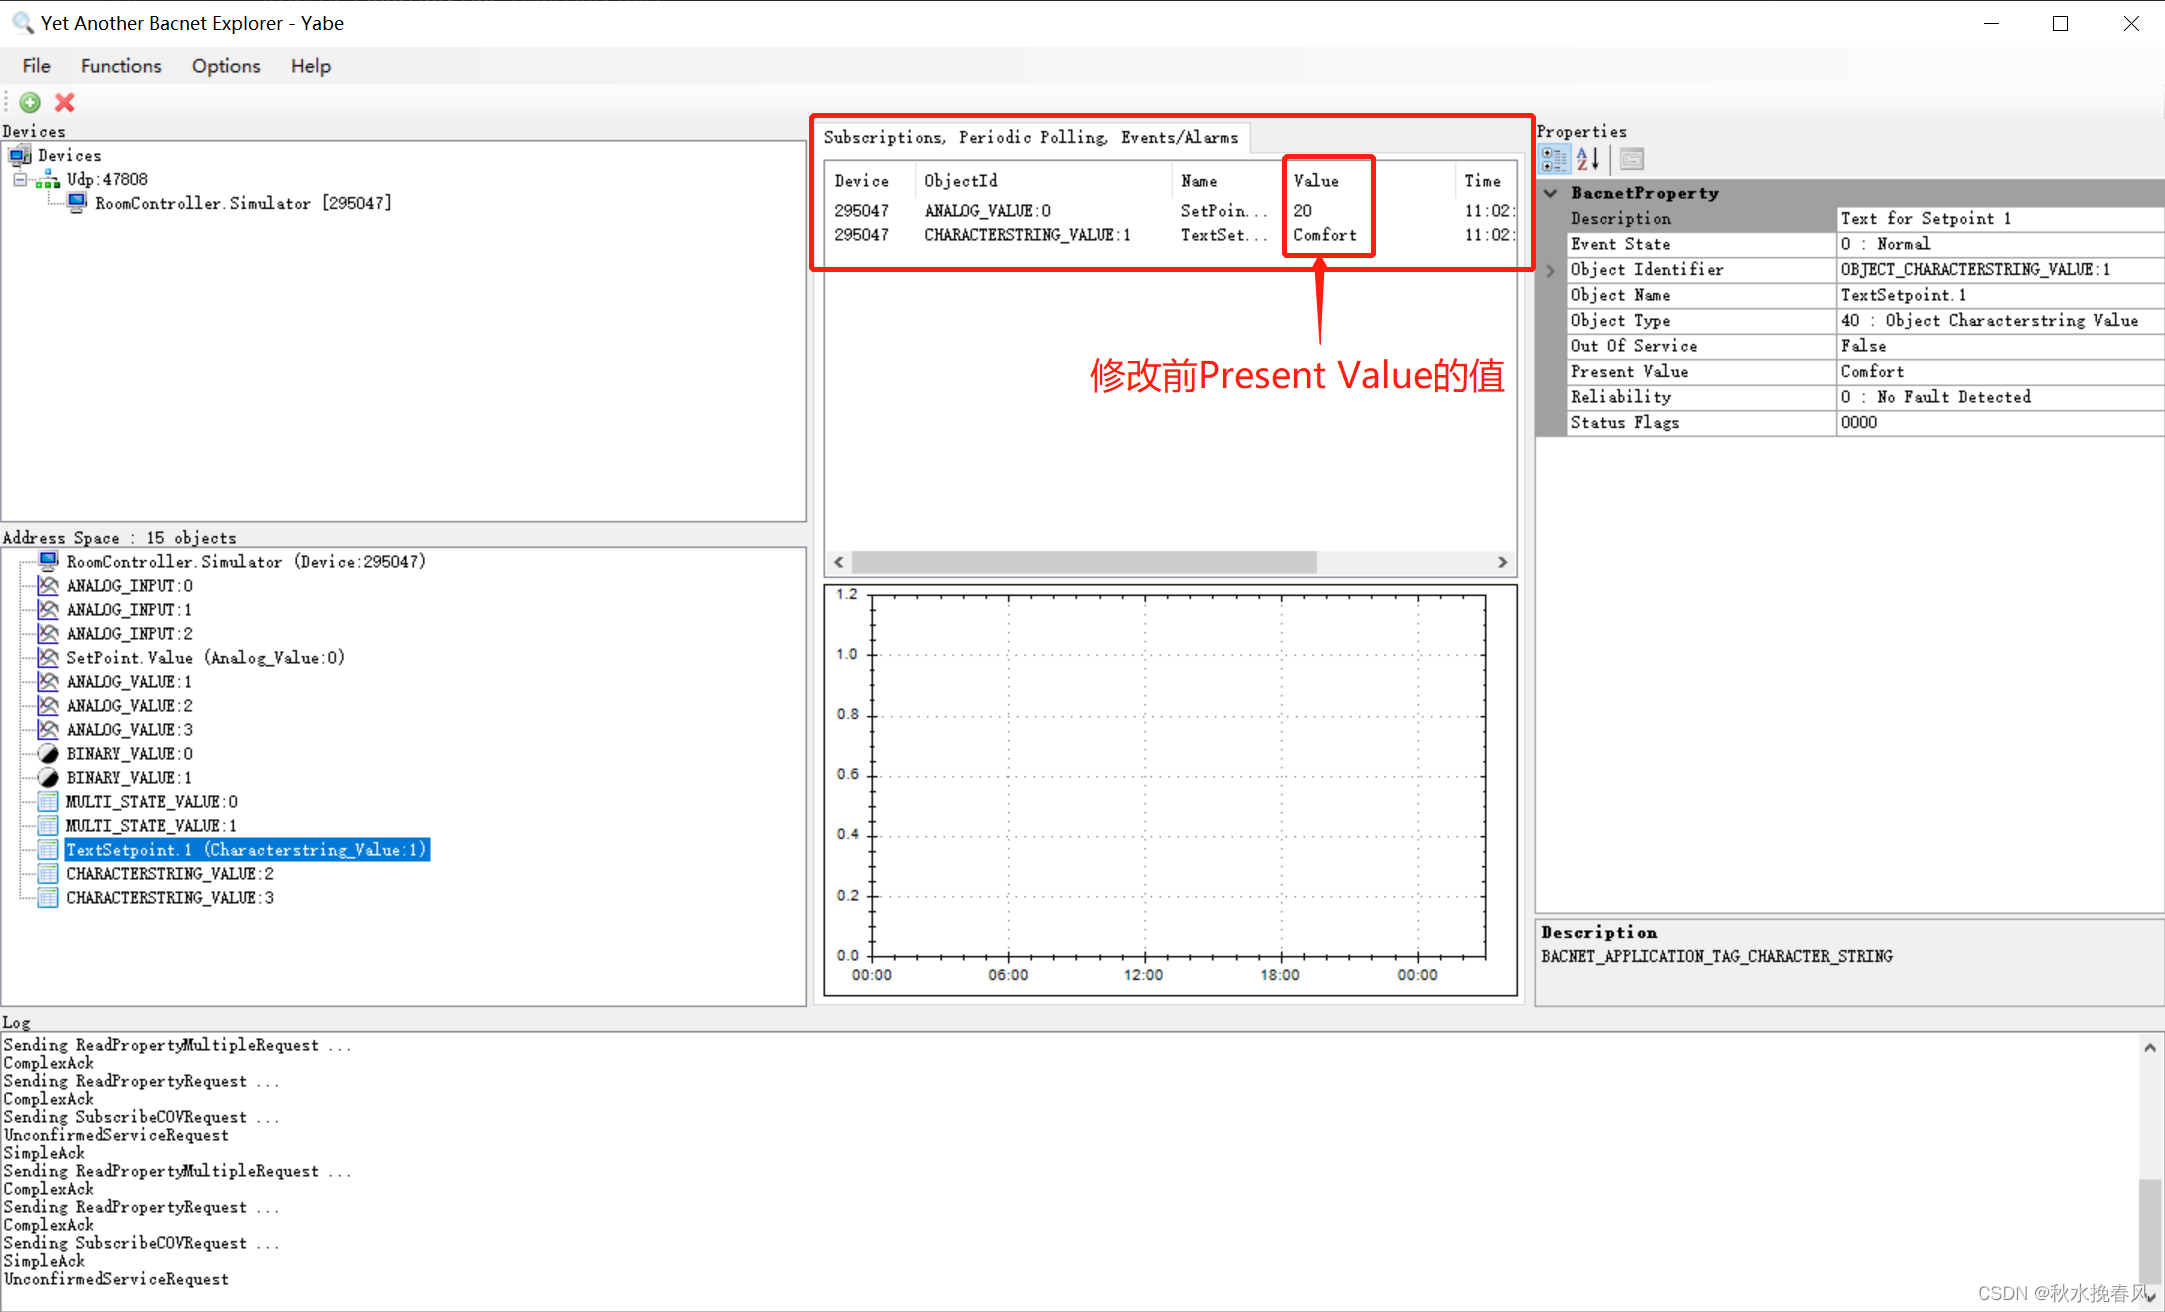
Task: Click the horizontal subscriptions scrollbar
Action: pyautogui.click(x=1085, y=562)
